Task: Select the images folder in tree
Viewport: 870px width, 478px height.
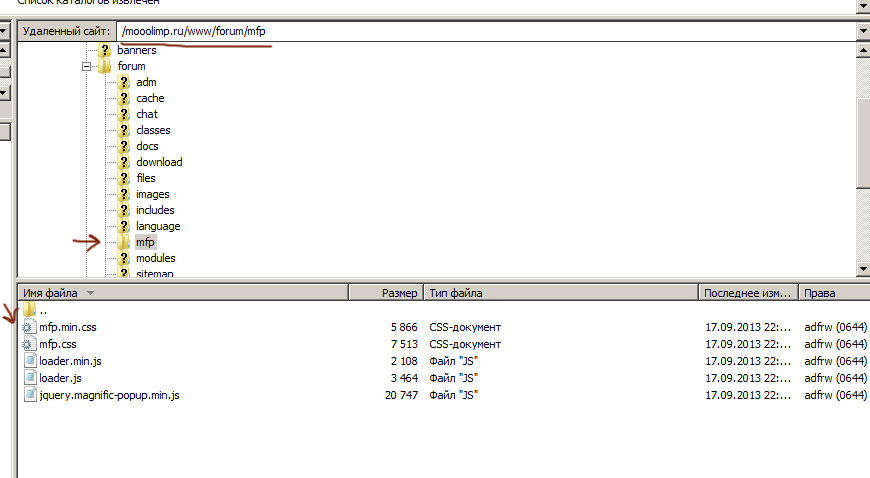Action: click(x=153, y=194)
